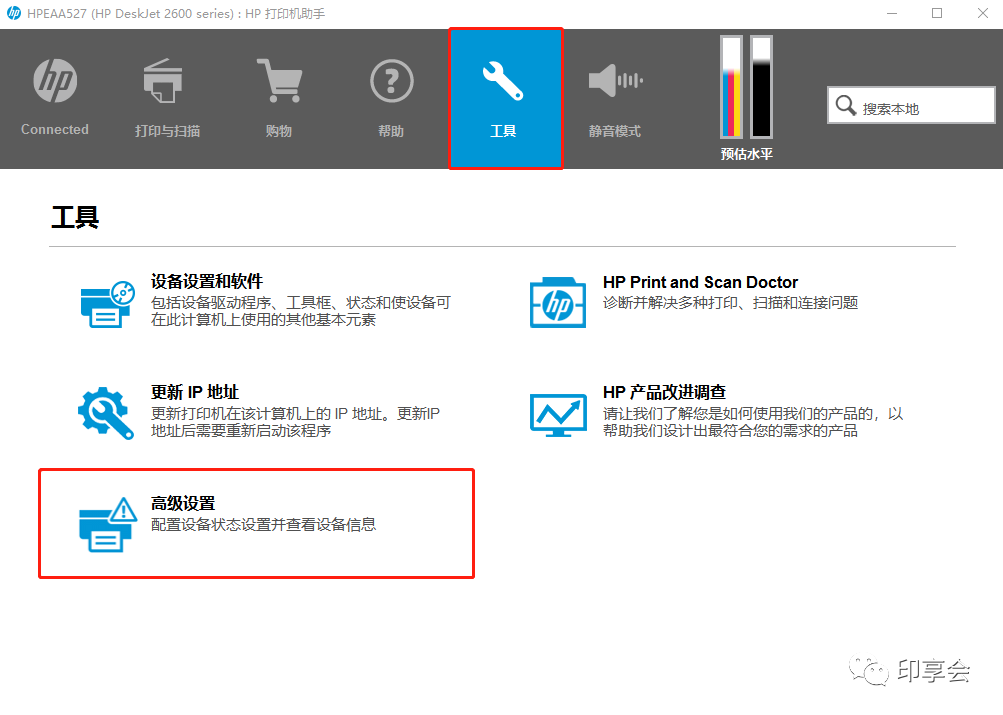Click the 购物 tab label
The height and width of the screenshot is (715, 1003).
279,131
